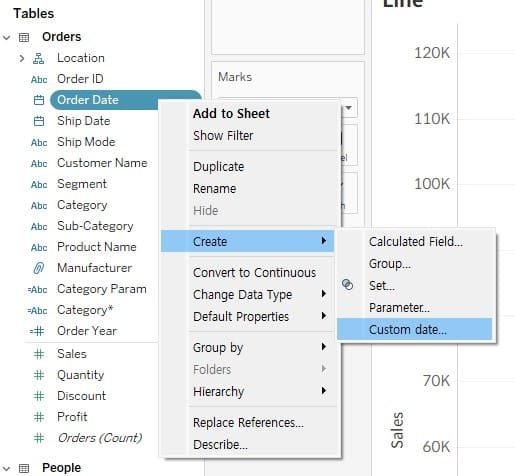Click the People table grid icon
Viewport: 515px width, 476px height.
pos(24,468)
